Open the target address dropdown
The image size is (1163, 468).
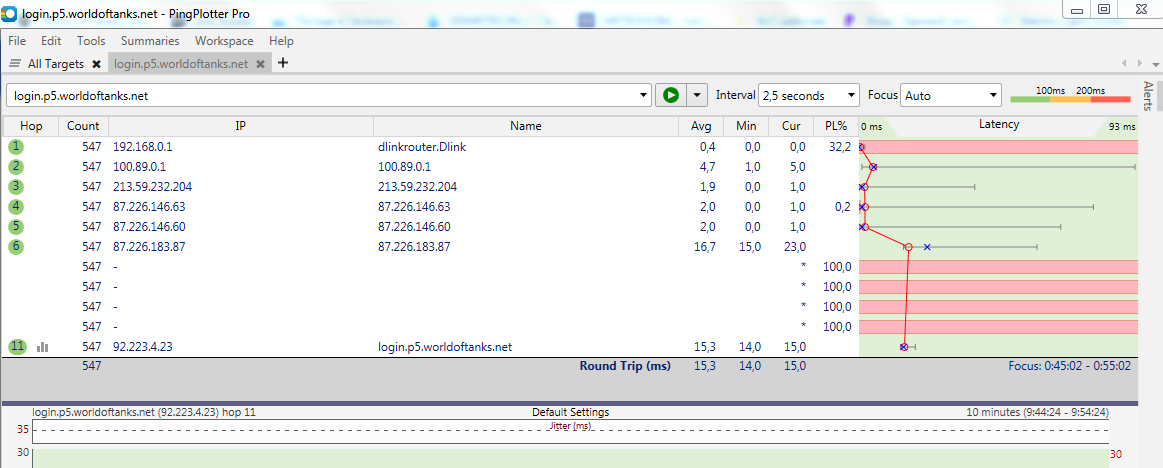[x=643, y=96]
